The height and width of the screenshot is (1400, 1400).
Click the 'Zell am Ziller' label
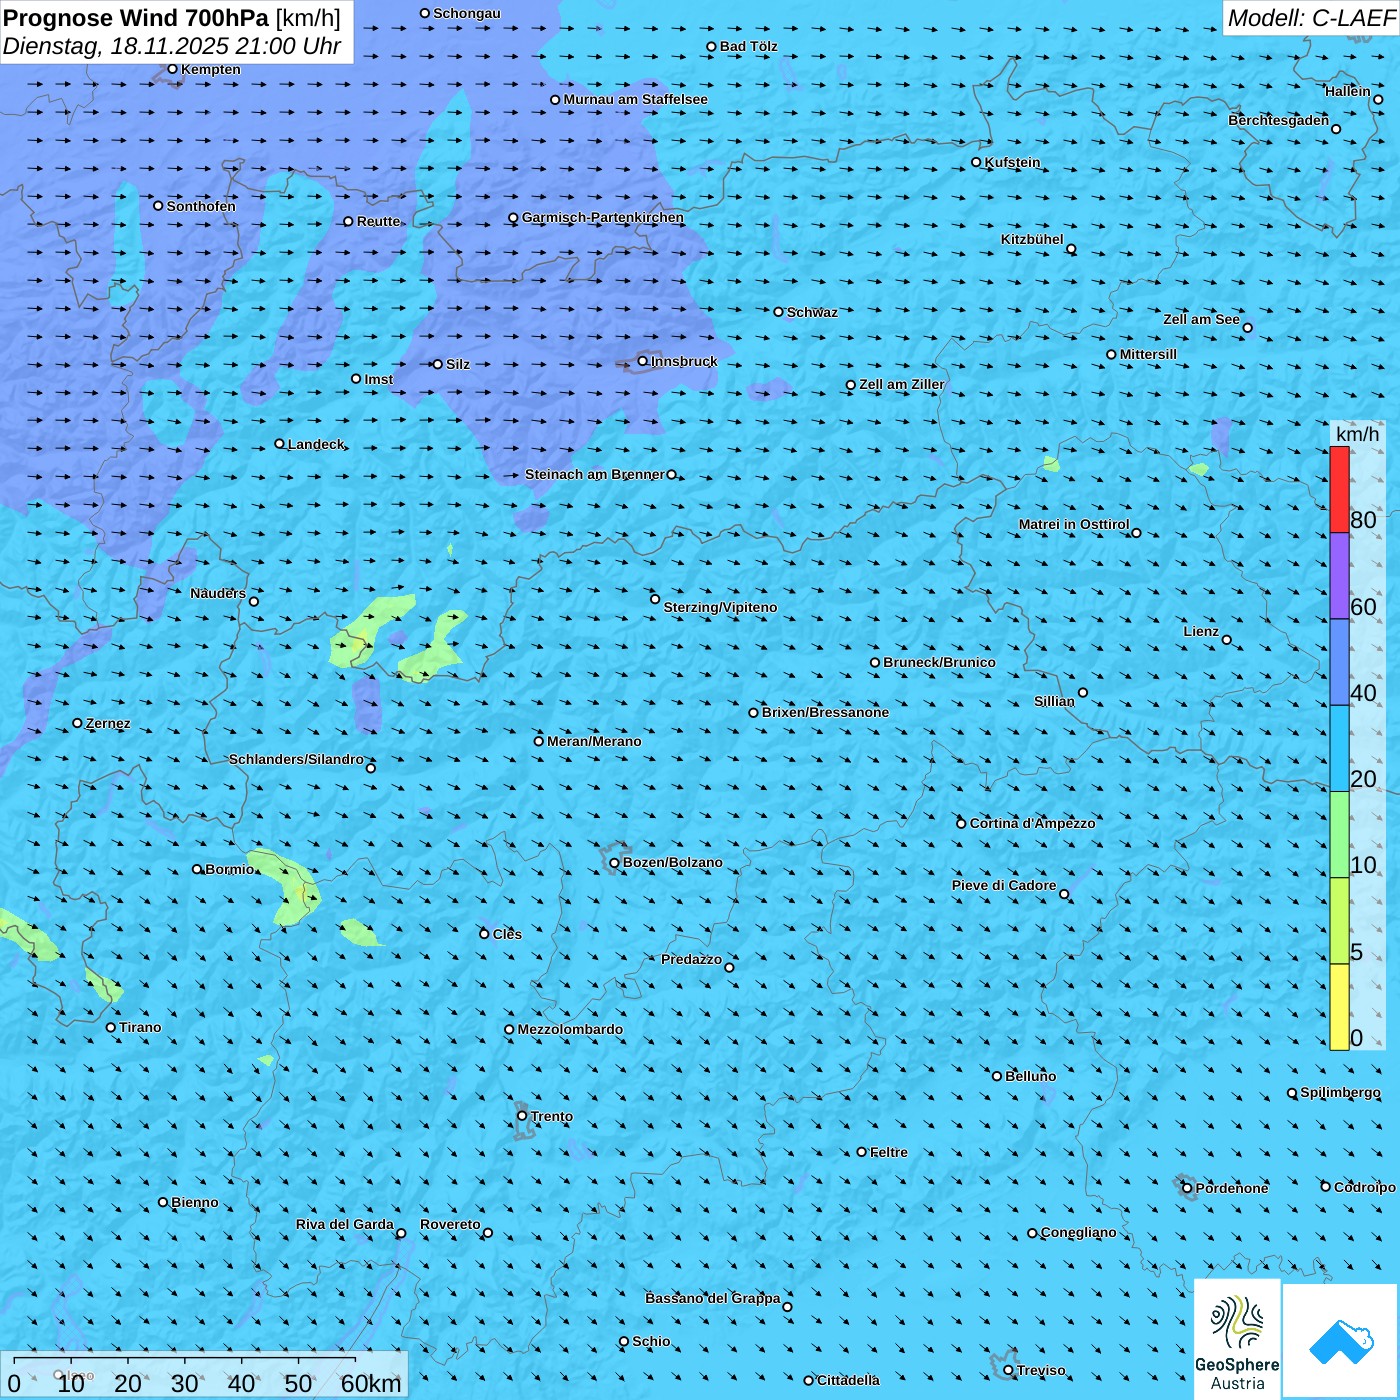tap(902, 384)
